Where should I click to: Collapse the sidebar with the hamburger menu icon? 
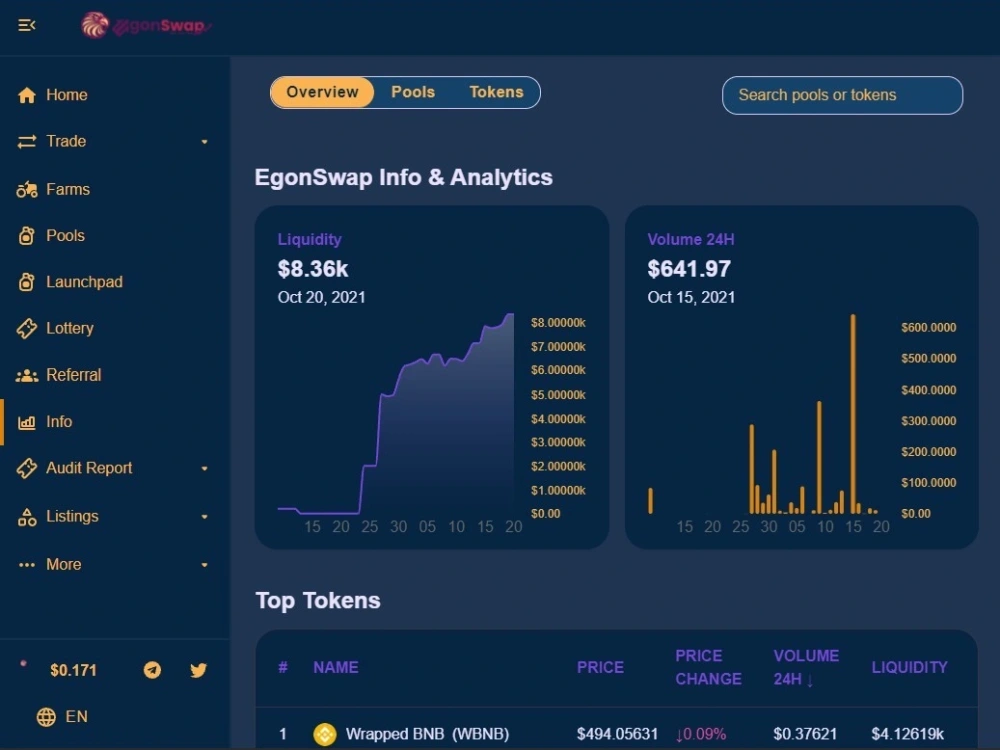(26, 25)
